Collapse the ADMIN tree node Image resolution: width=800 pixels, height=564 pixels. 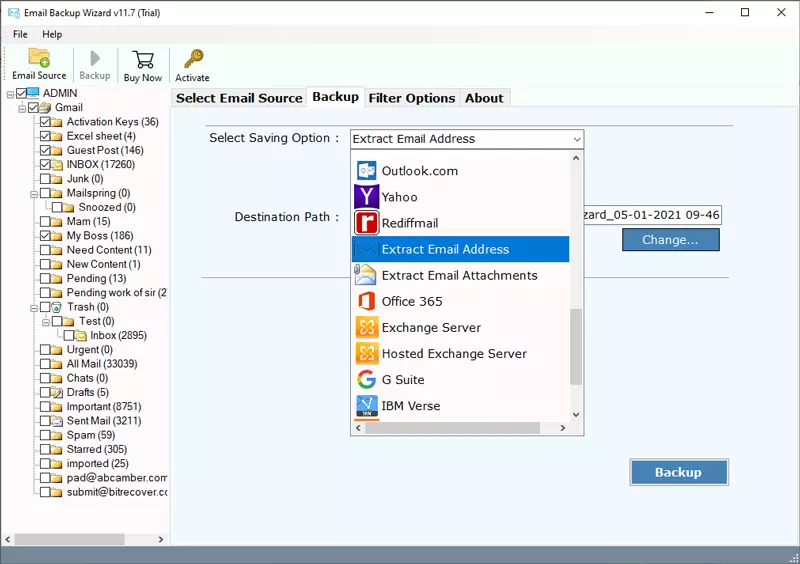10,94
